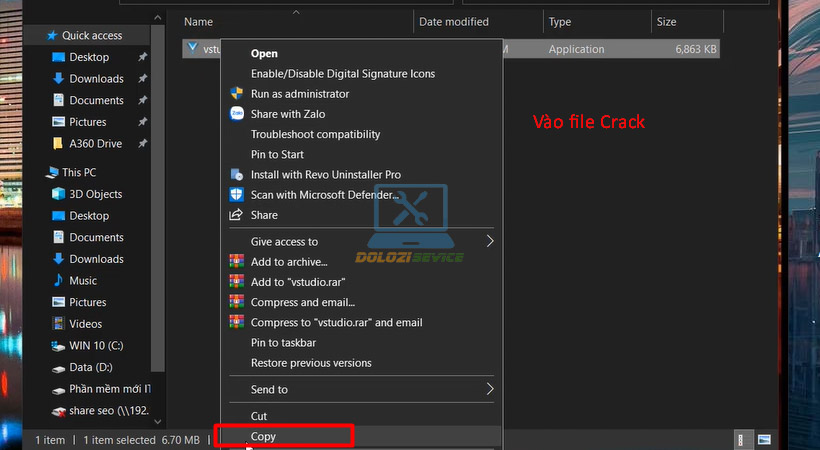The image size is (820, 450).
Task: Click the This PC computer icon
Action: 52,172
